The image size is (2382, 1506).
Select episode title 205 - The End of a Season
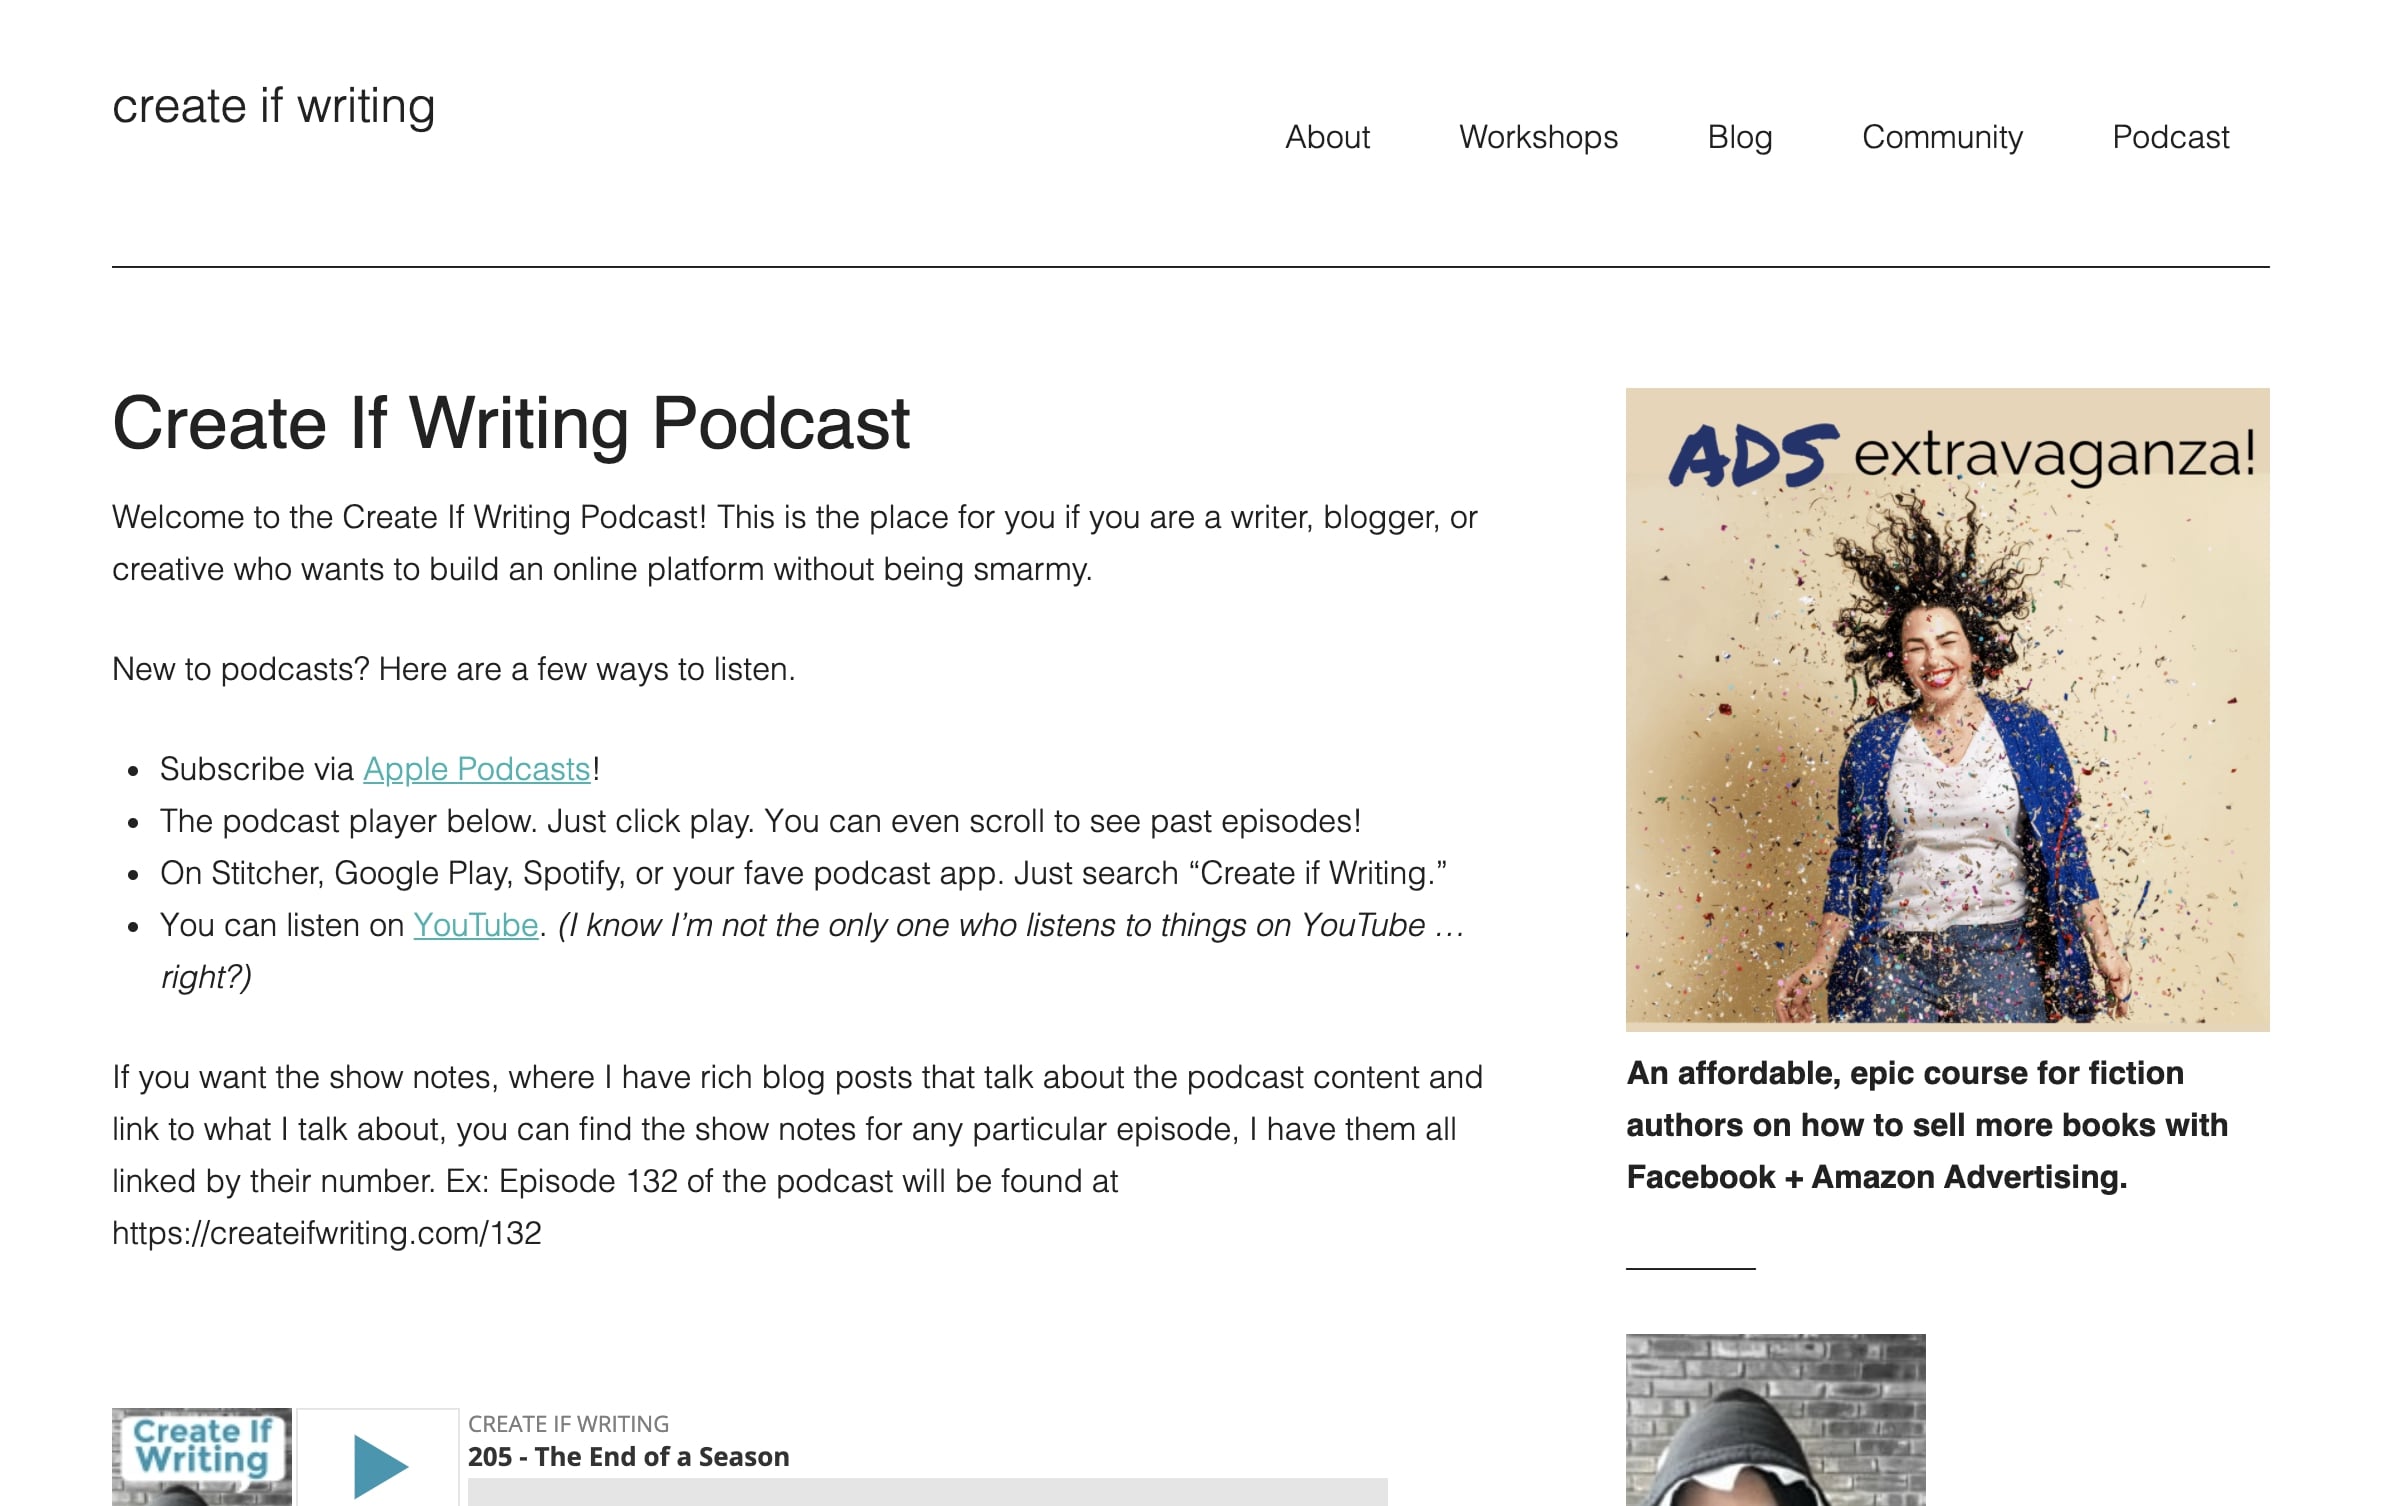628,1456
